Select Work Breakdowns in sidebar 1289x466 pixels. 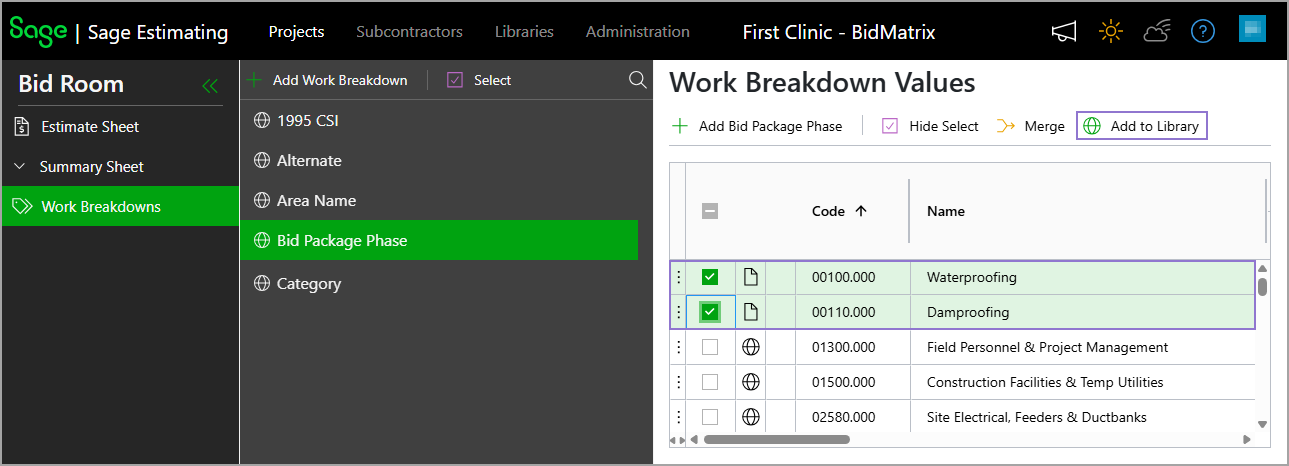click(x=120, y=207)
